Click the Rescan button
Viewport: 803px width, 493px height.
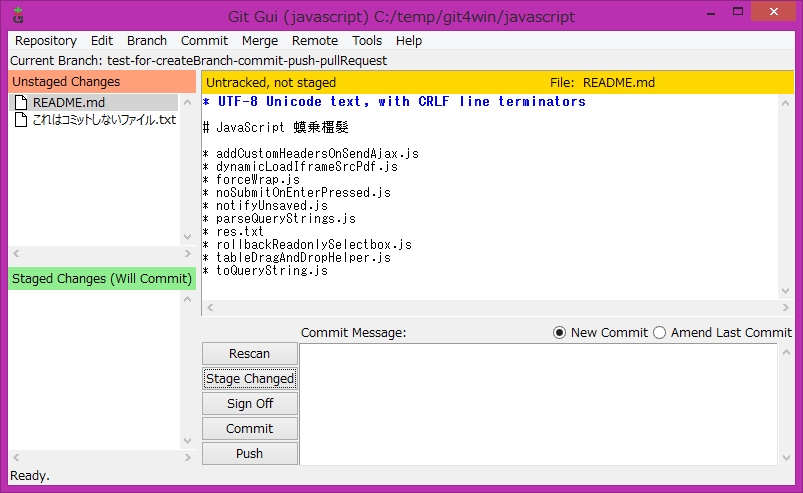[250, 354]
